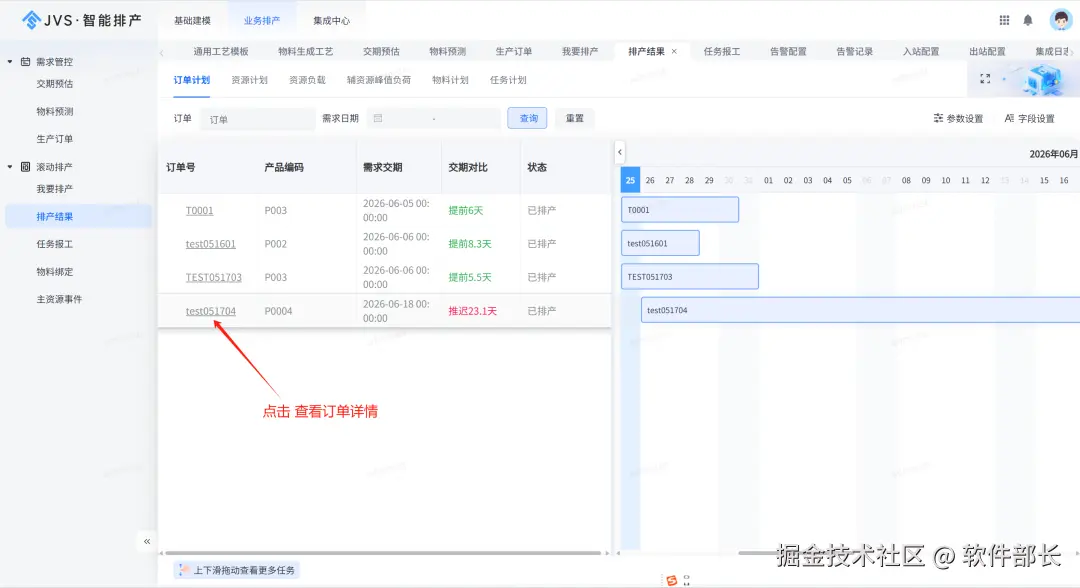Open order test051601 details link
This screenshot has height=588, width=1080.
211,244
